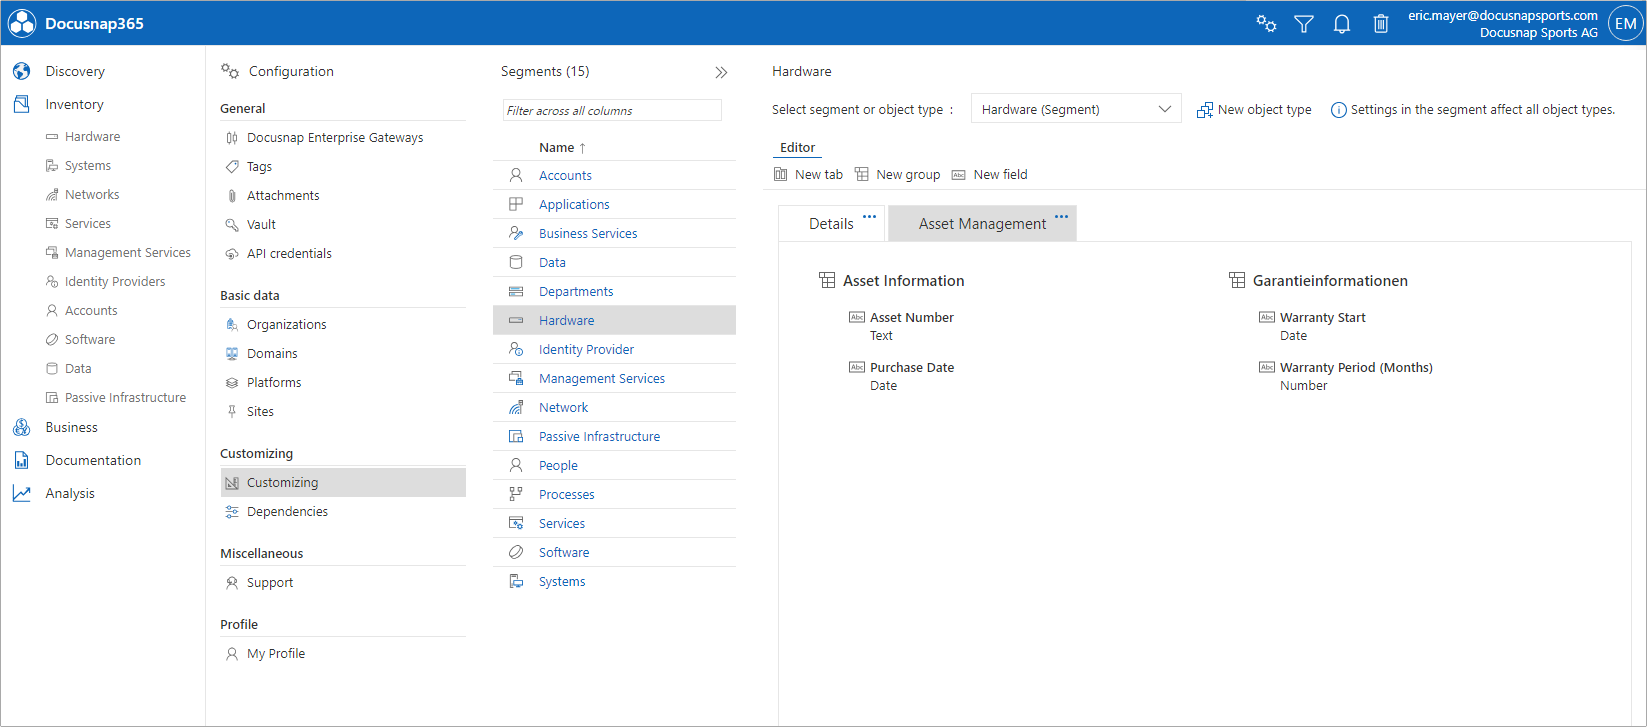Click the Management Services segment icon in list
The image size is (1647, 727).
point(516,378)
